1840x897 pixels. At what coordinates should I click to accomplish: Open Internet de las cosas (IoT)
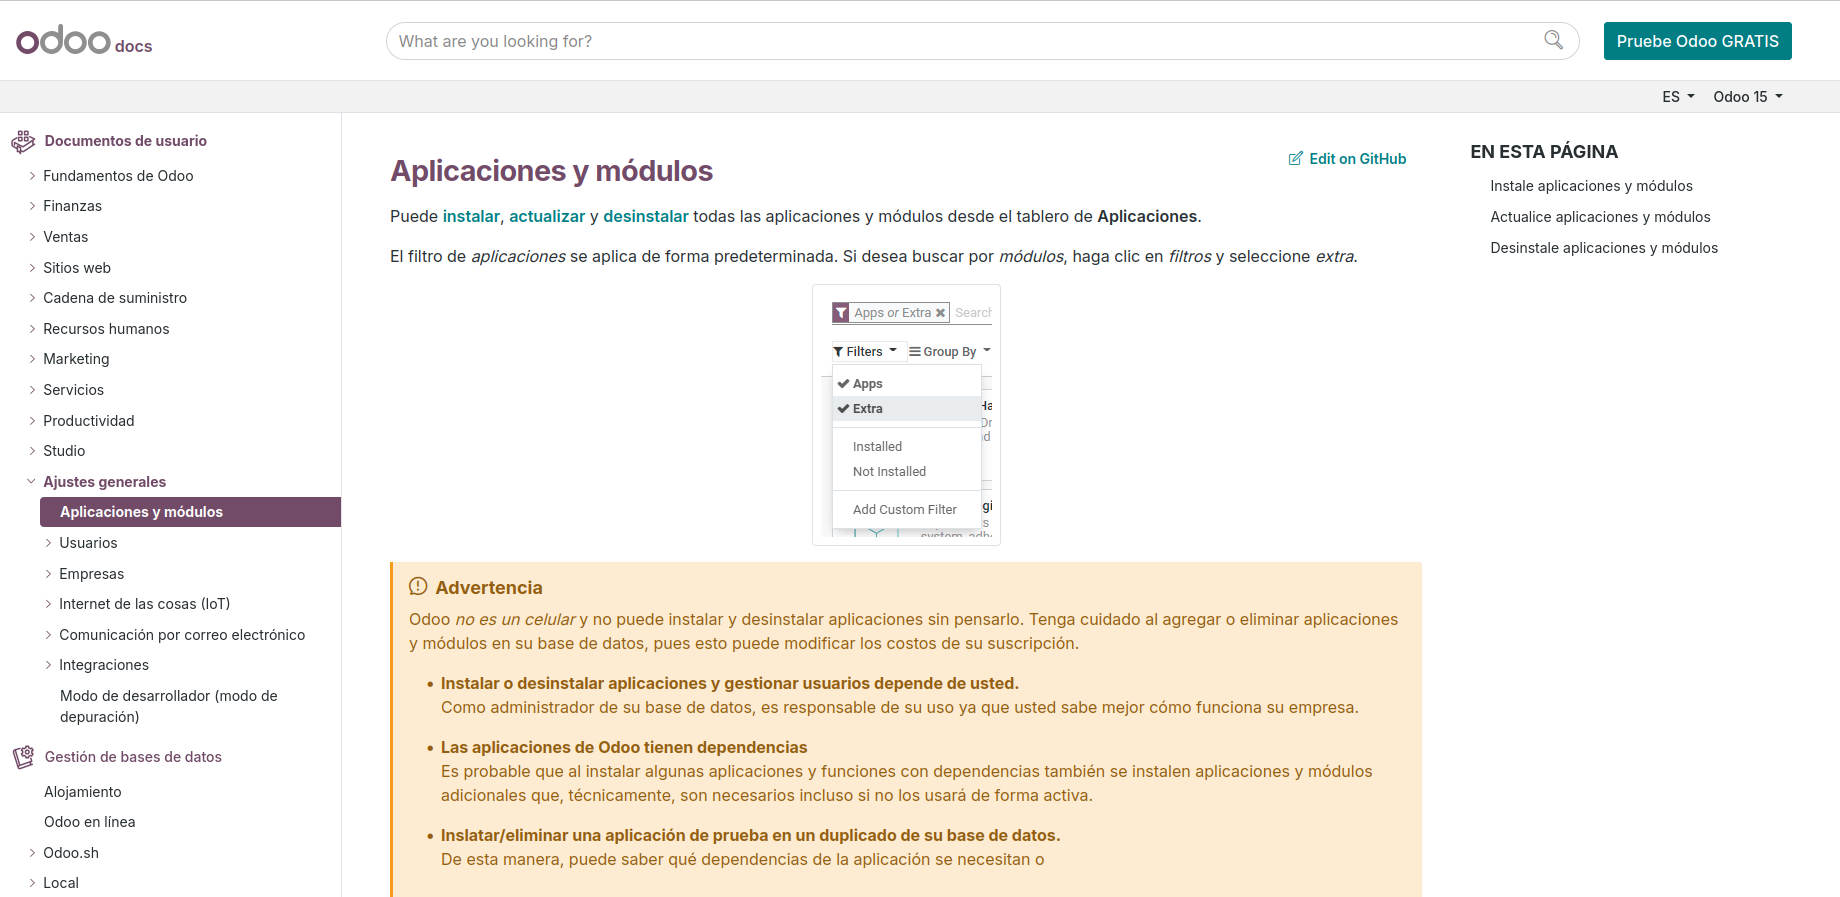click(144, 604)
